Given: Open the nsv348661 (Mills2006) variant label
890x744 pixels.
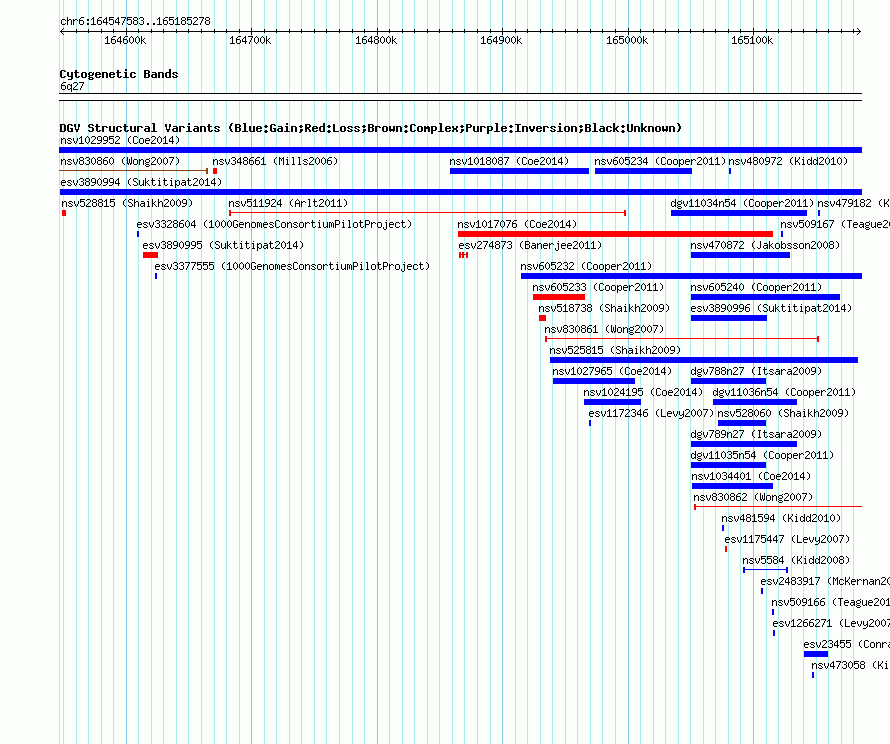Looking at the screenshot, I should pyautogui.click(x=275, y=161).
